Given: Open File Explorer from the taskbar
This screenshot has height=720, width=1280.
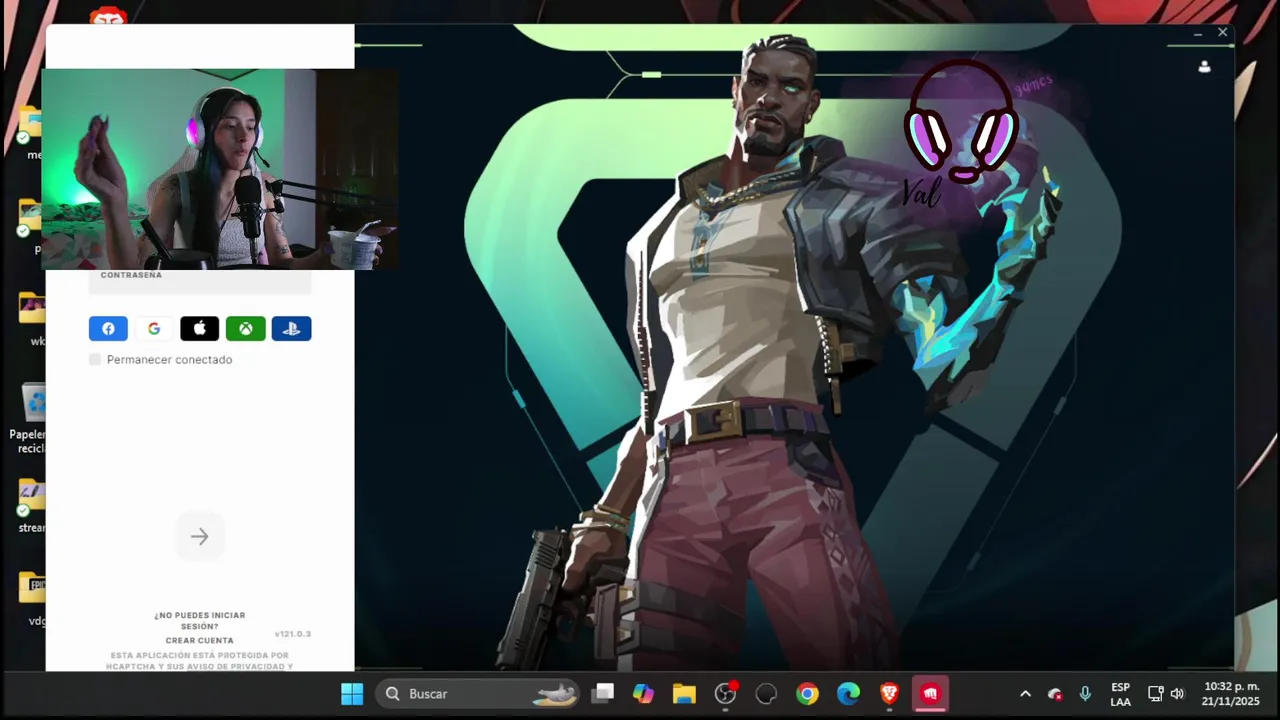Looking at the screenshot, I should (684, 694).
